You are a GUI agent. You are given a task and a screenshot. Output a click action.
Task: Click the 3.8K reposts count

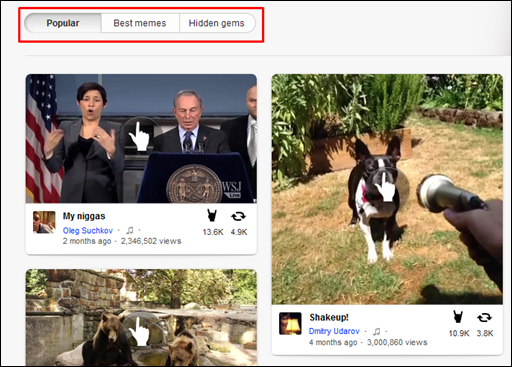[485, 333]
